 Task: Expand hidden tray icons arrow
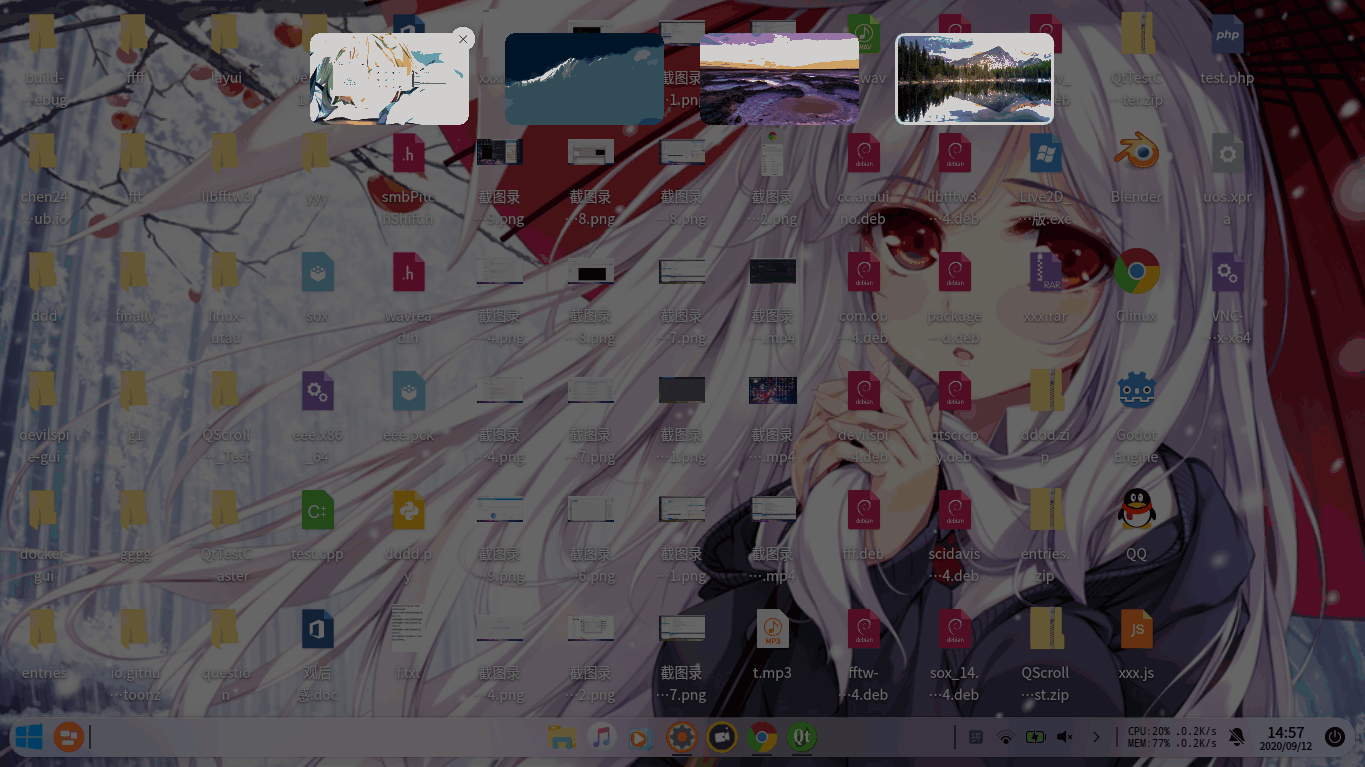(1096, 737)
